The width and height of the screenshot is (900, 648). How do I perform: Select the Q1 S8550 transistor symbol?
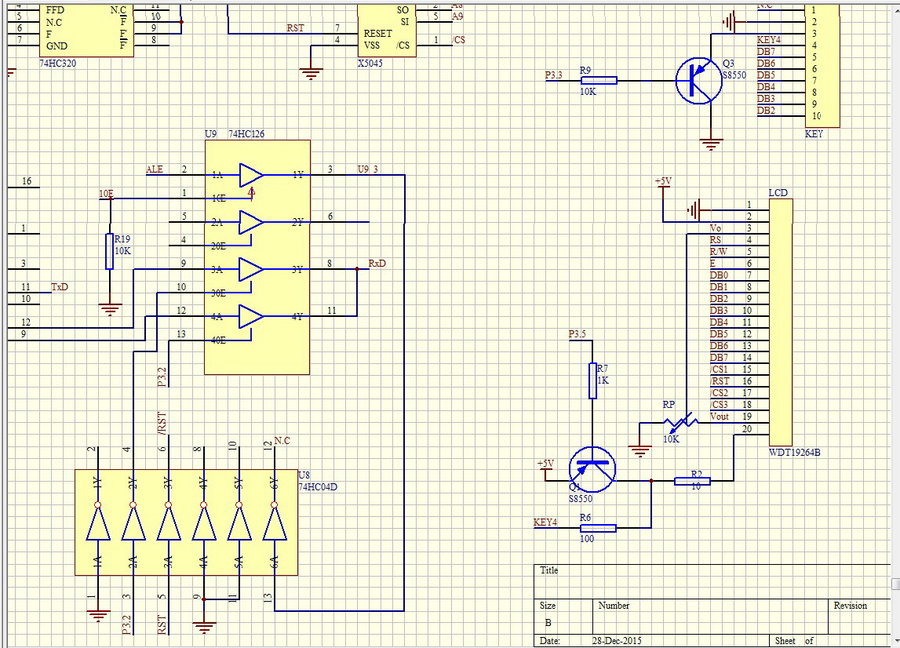tap(592, 468)
